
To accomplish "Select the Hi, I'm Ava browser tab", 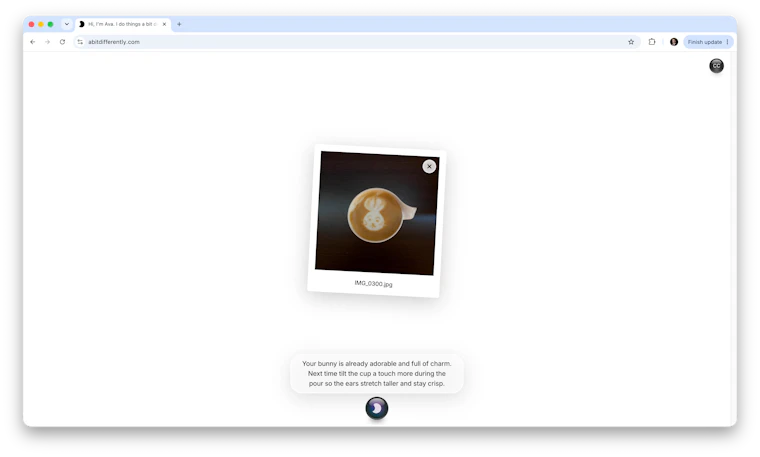I will point(122,24).
